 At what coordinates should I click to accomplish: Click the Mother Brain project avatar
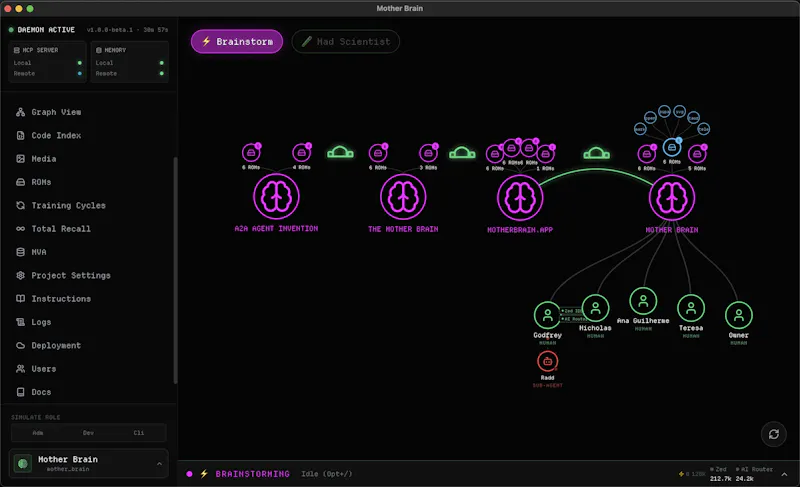coord(22,464)
